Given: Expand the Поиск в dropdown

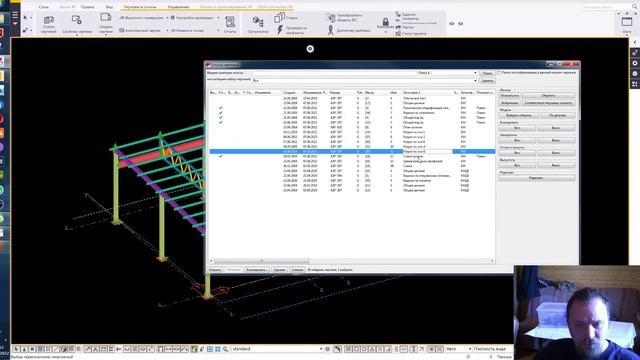Looking at the screenshot, I should click(x=475, y=73).
